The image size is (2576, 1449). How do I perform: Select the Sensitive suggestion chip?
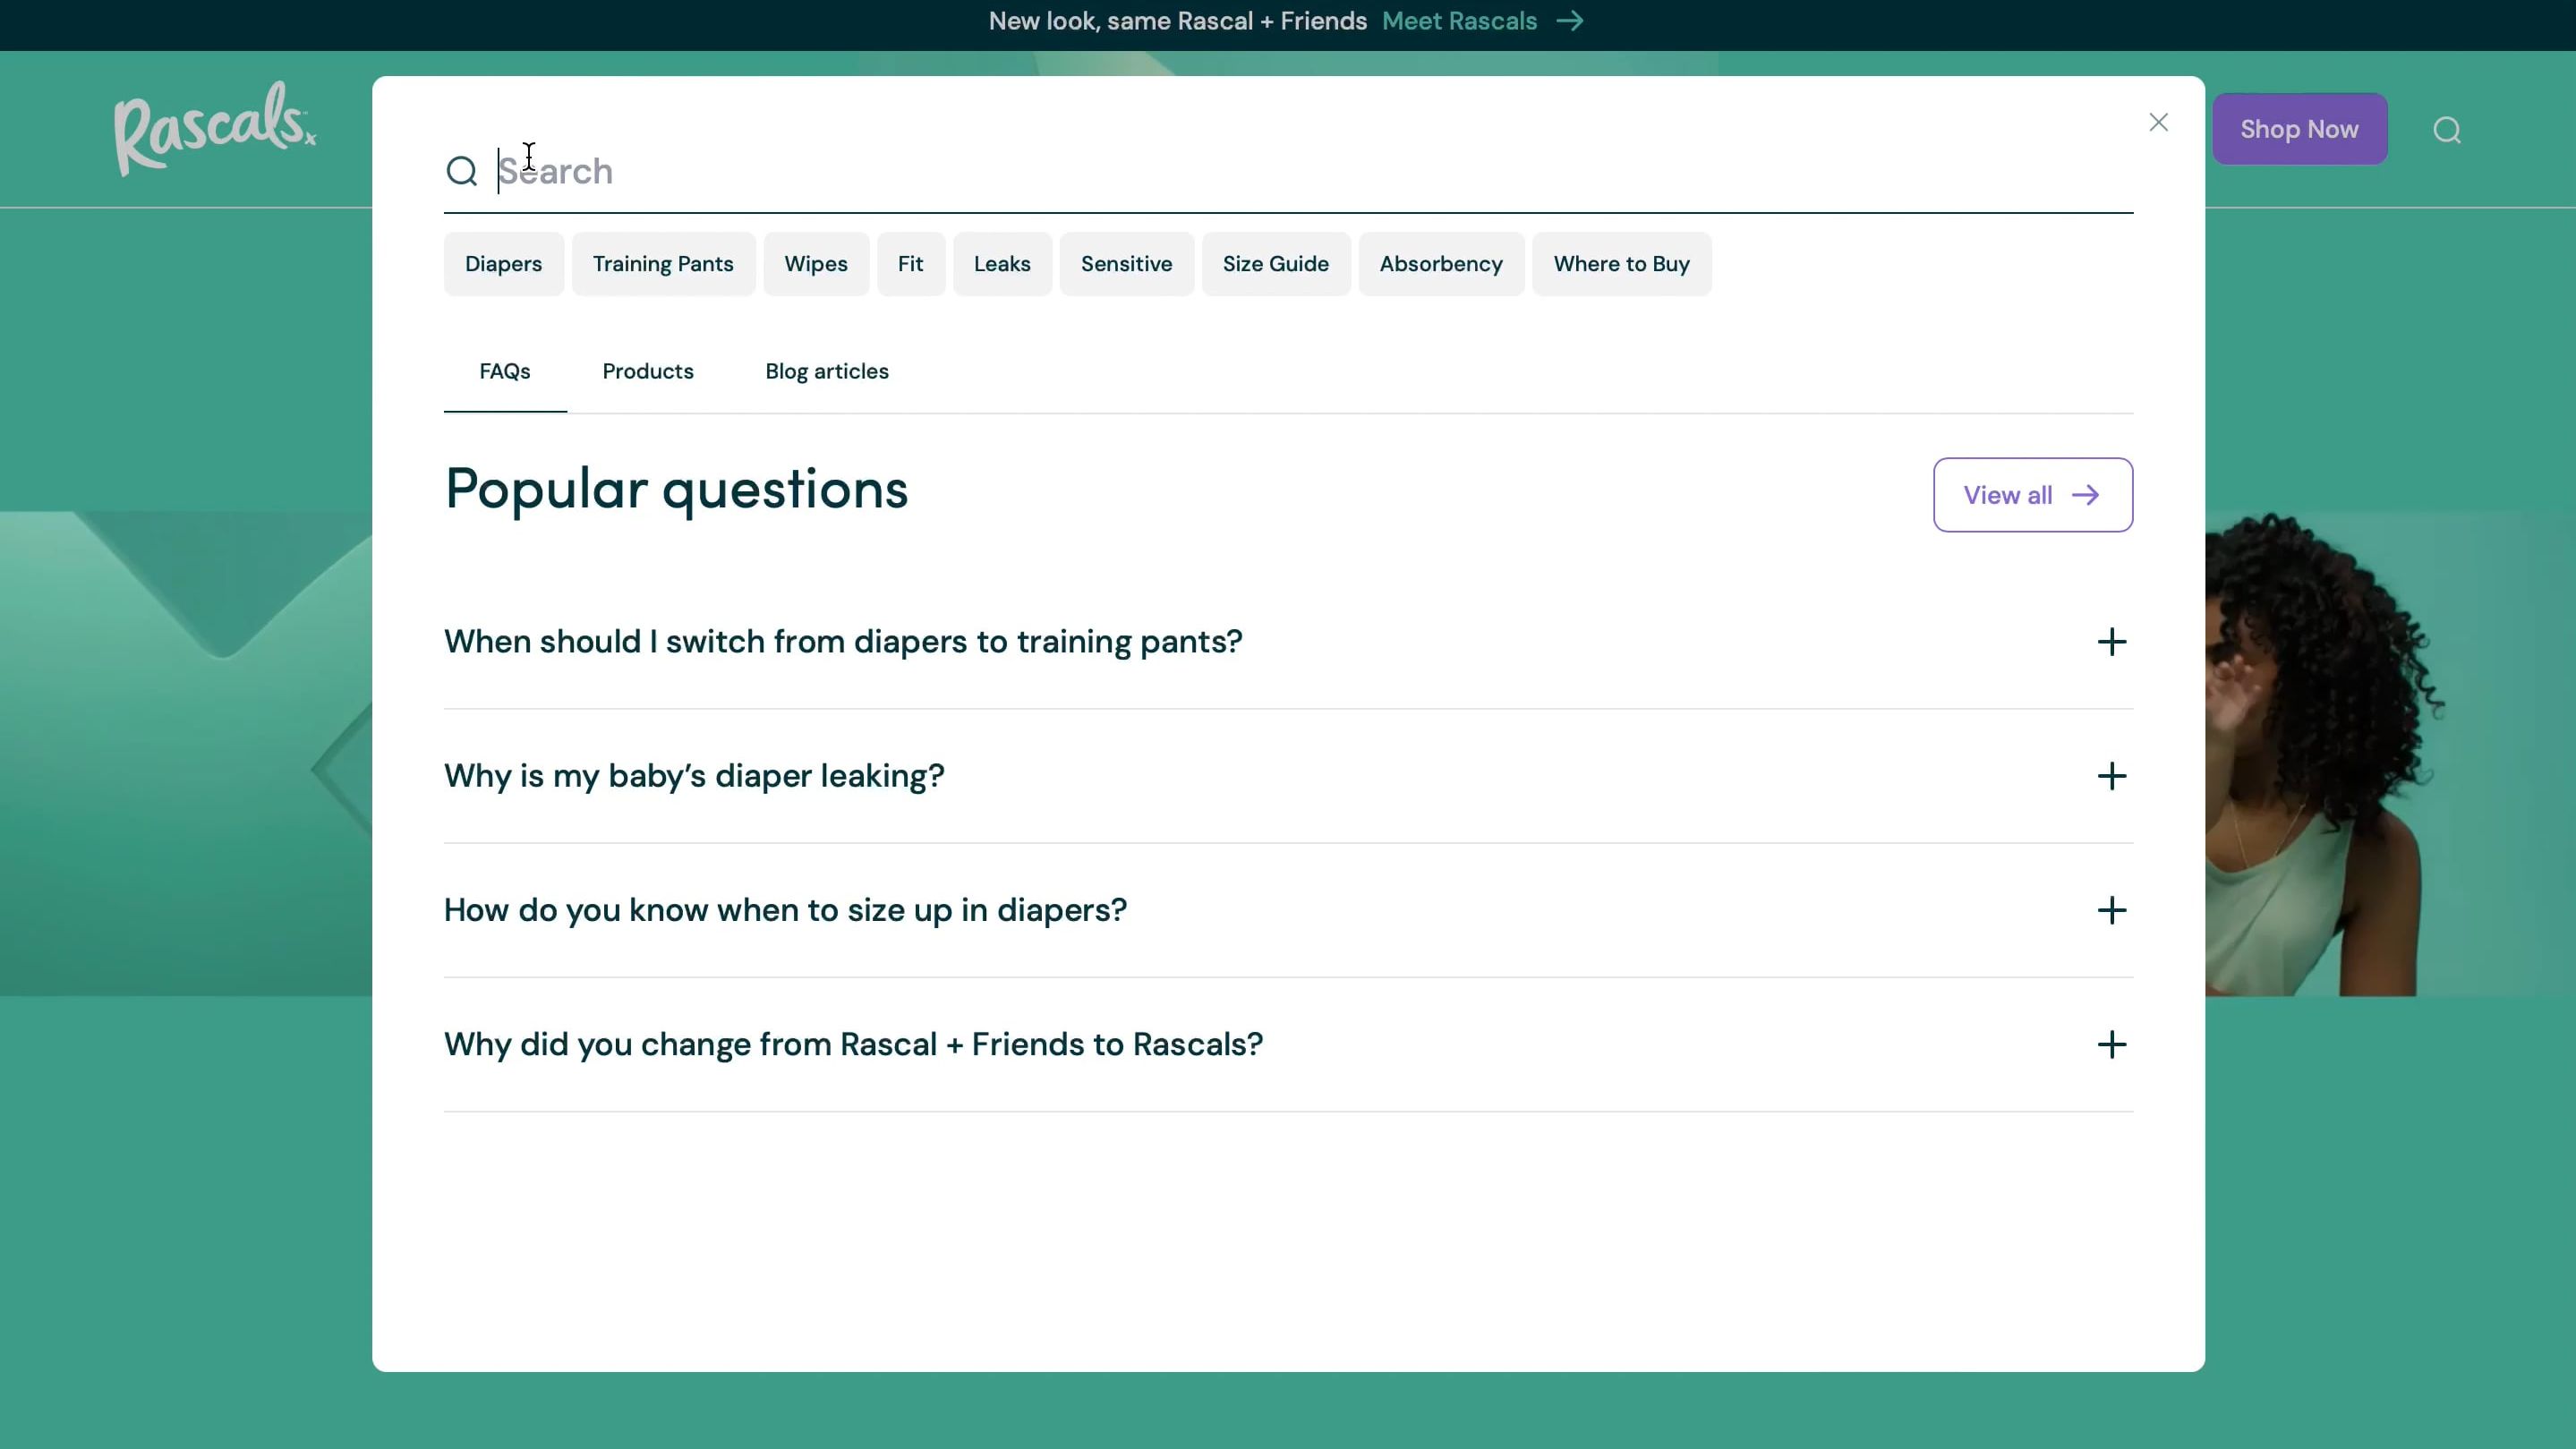coord(1126,264)
